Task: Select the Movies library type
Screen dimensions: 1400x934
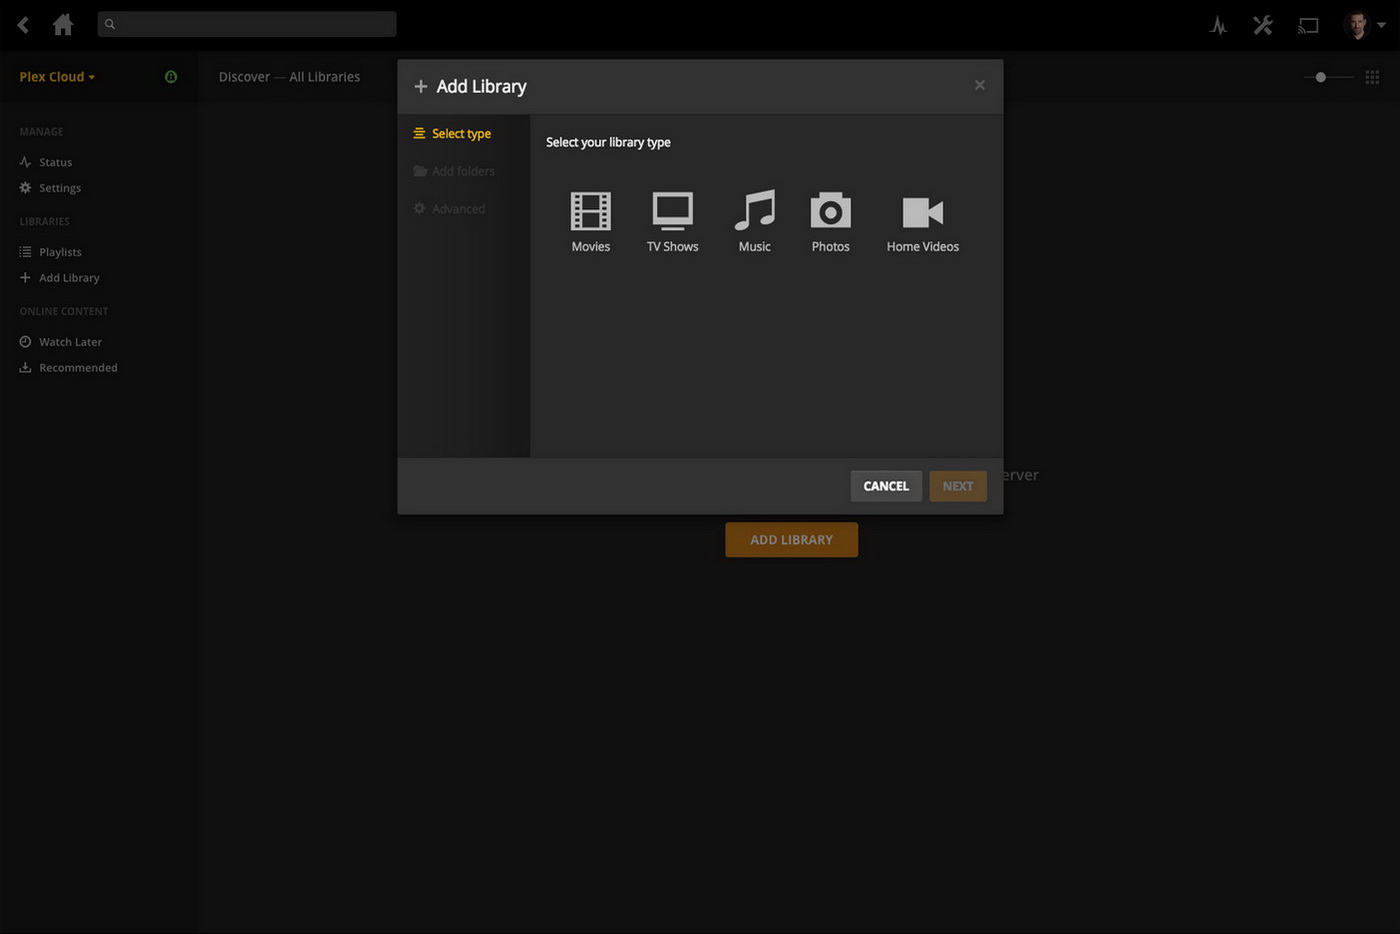Action: coord(590,222)
